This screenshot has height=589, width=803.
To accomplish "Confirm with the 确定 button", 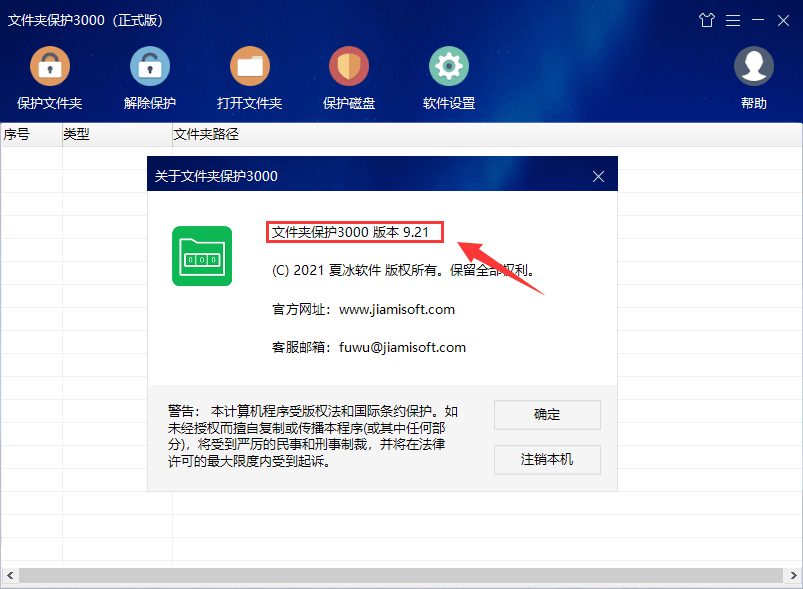I will [x=547, y=414].
